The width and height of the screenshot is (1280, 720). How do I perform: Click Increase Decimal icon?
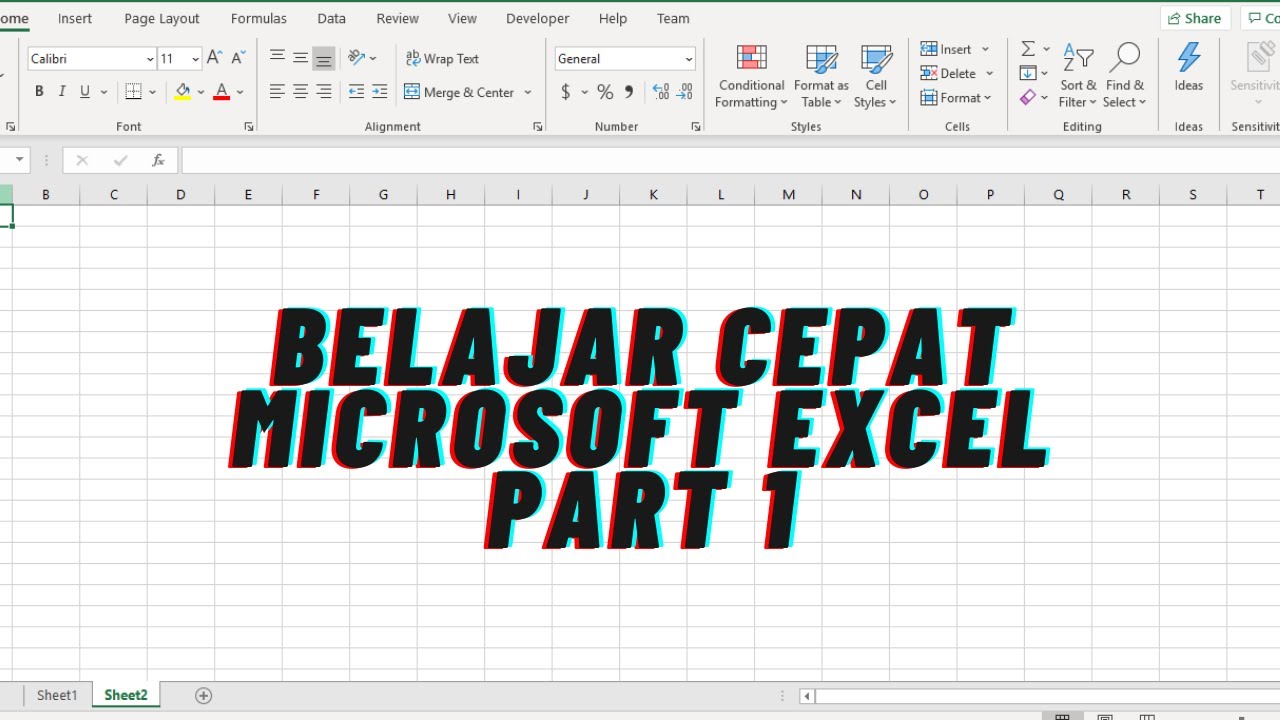pyautogui.click(x=661, y=92)
